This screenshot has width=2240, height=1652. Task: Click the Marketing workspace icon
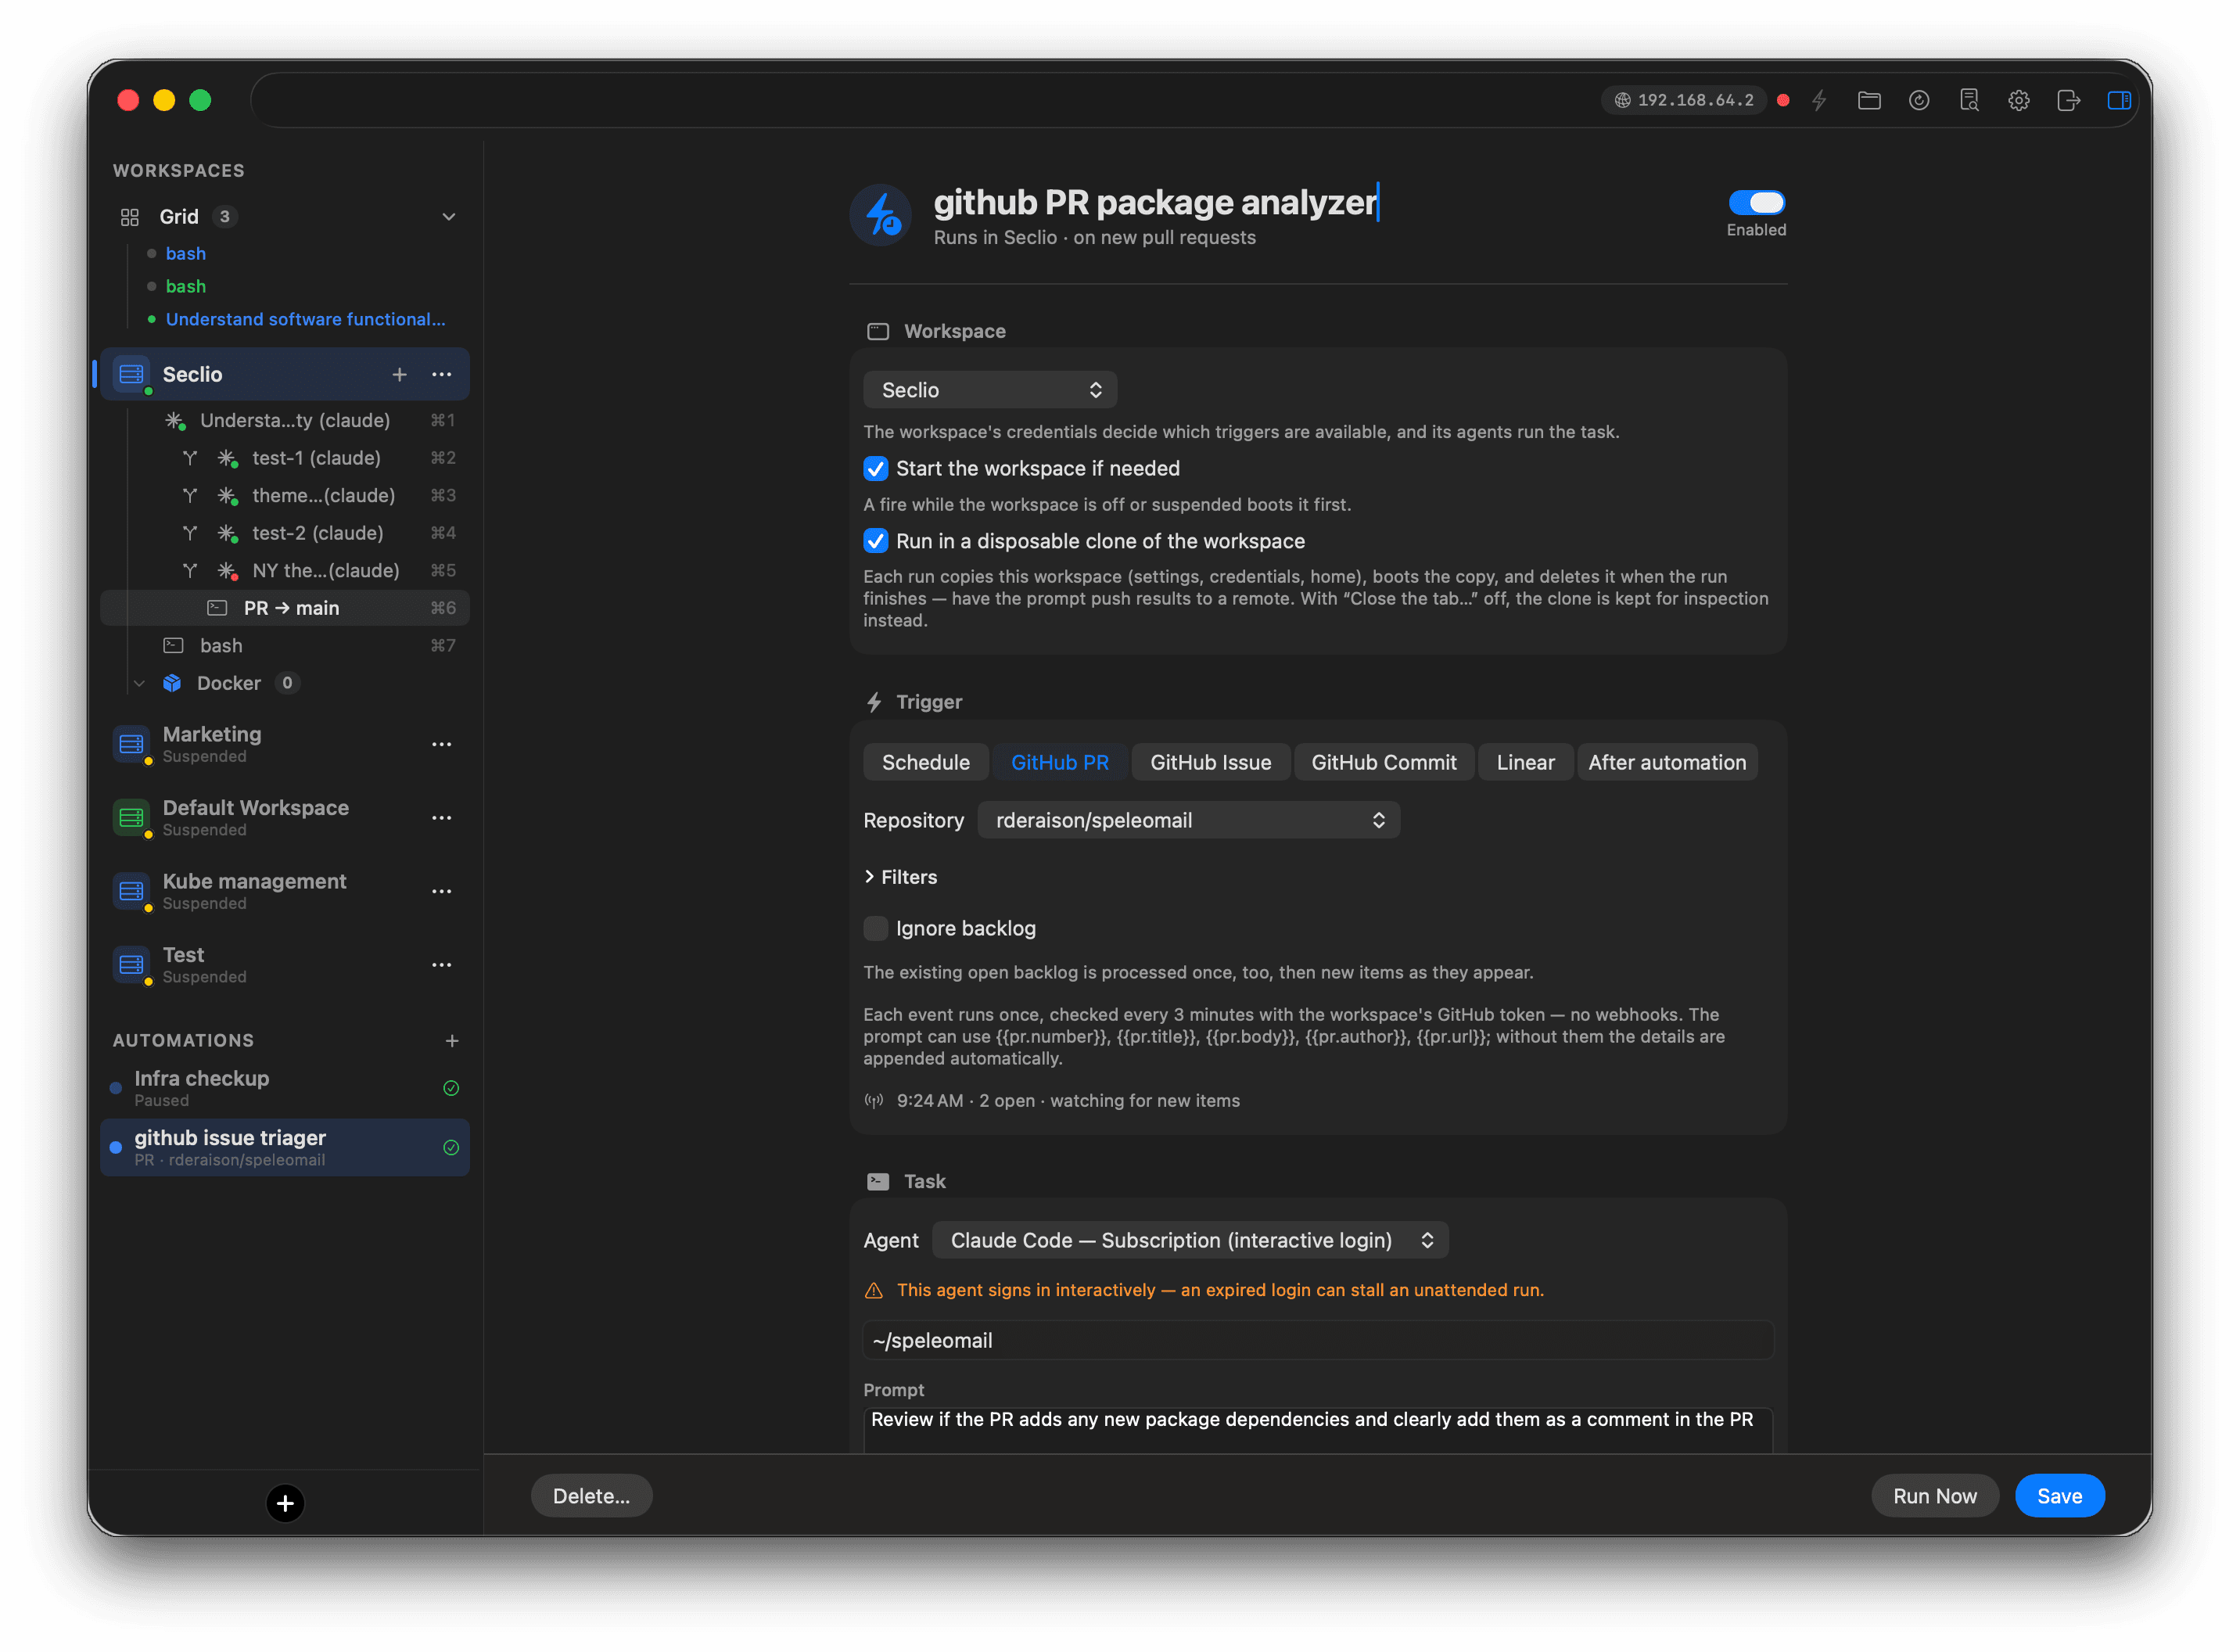131,745
